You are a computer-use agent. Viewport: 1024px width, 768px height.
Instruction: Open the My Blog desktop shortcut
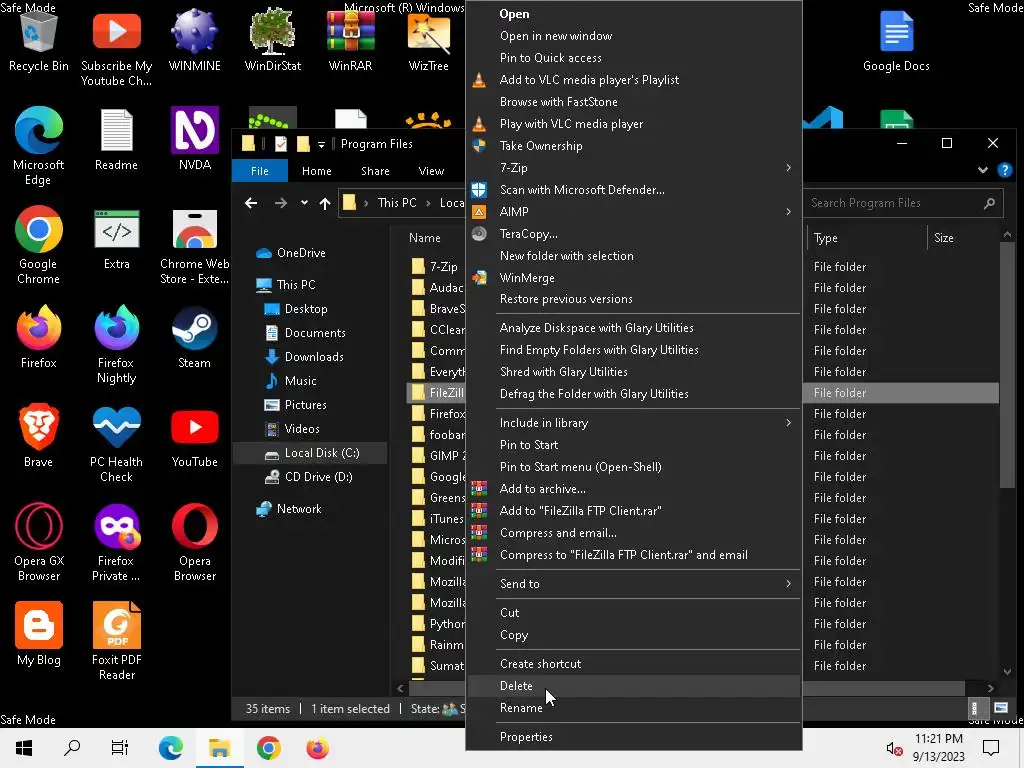[x=39, y=633]
